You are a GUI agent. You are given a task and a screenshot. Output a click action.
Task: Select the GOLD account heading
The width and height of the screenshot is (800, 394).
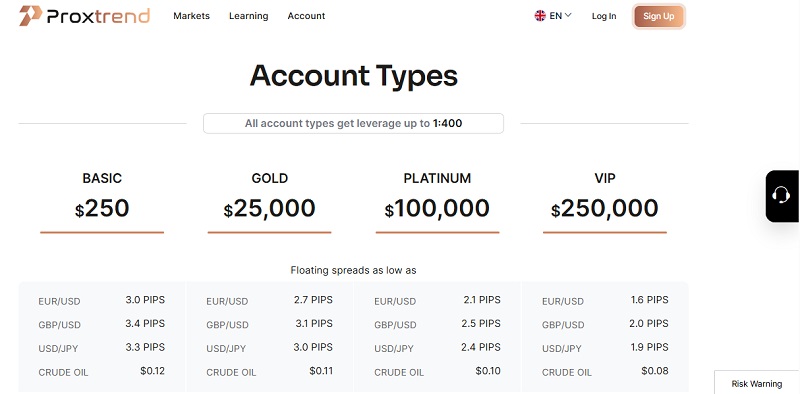point(269,178)
